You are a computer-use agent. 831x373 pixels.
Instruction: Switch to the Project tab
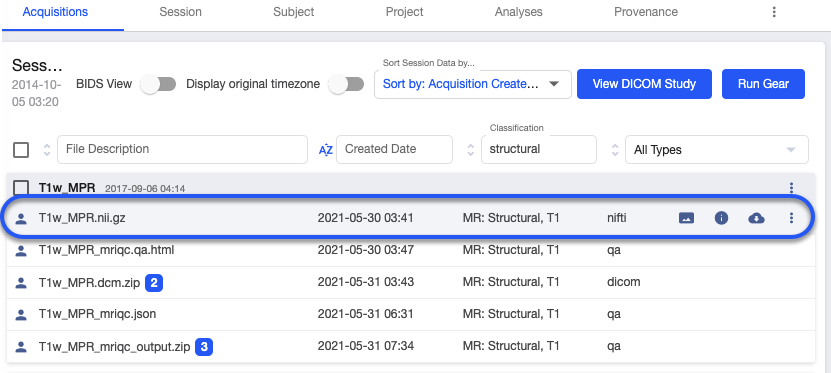[x=404, y=12]
